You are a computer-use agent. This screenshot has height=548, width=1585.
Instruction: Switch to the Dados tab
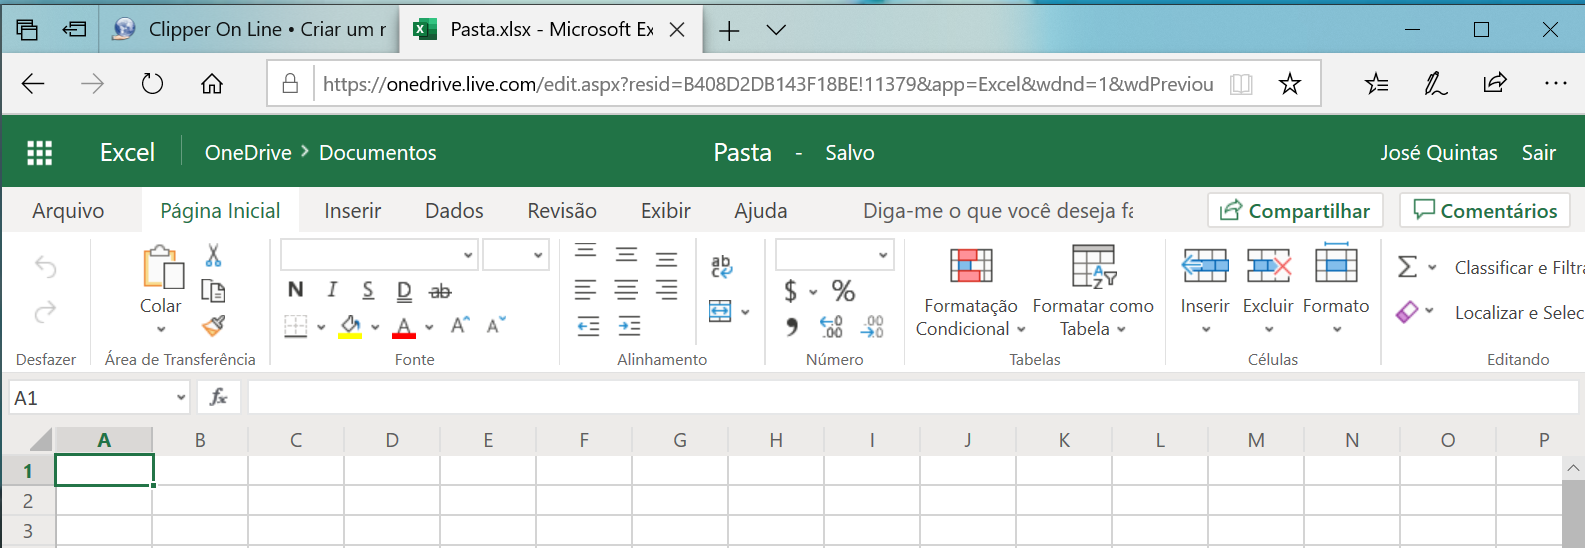tap(454, 211)
